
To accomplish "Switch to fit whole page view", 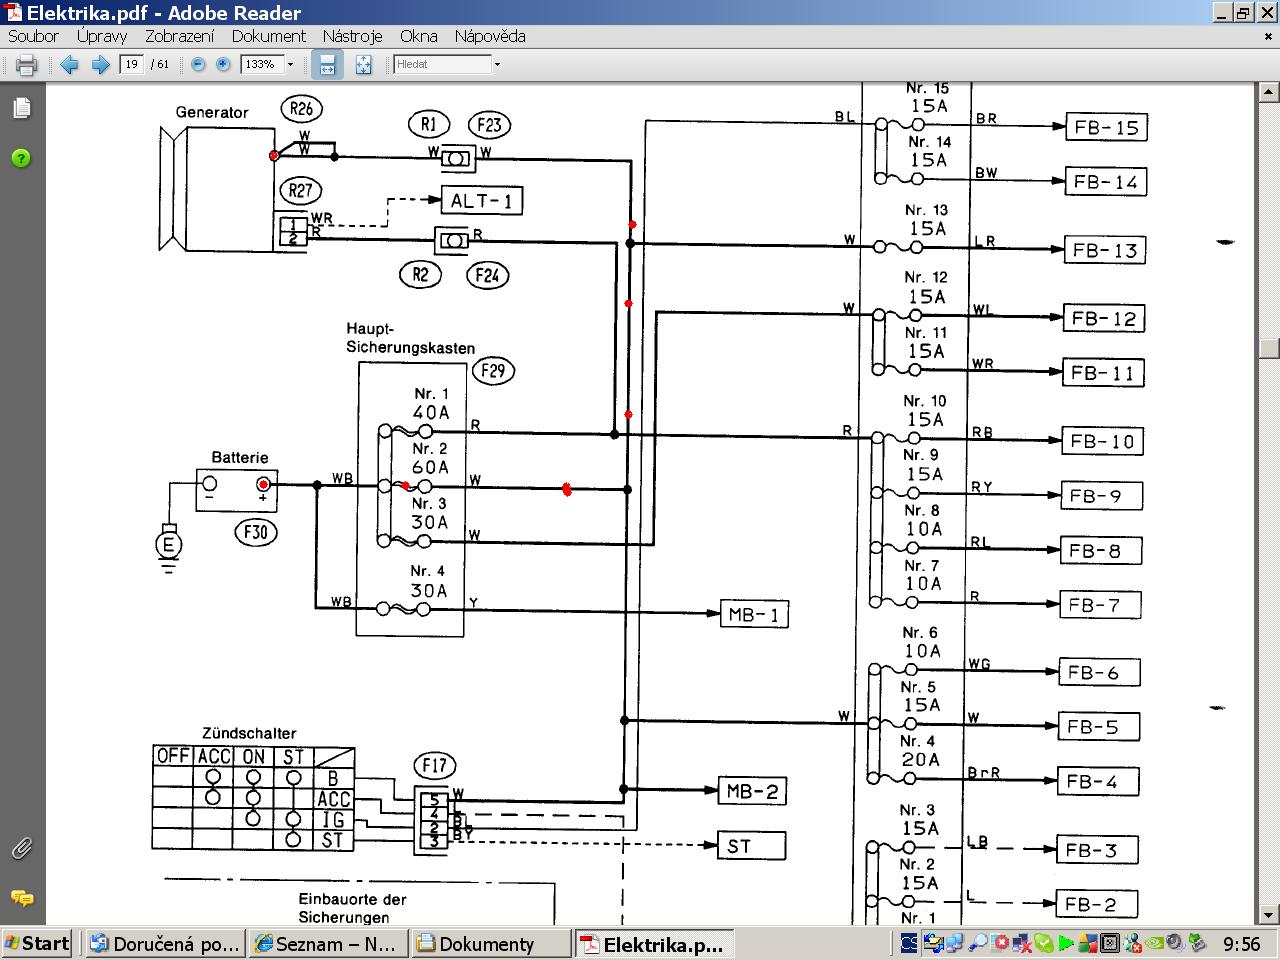I will (x=363, y=65).
